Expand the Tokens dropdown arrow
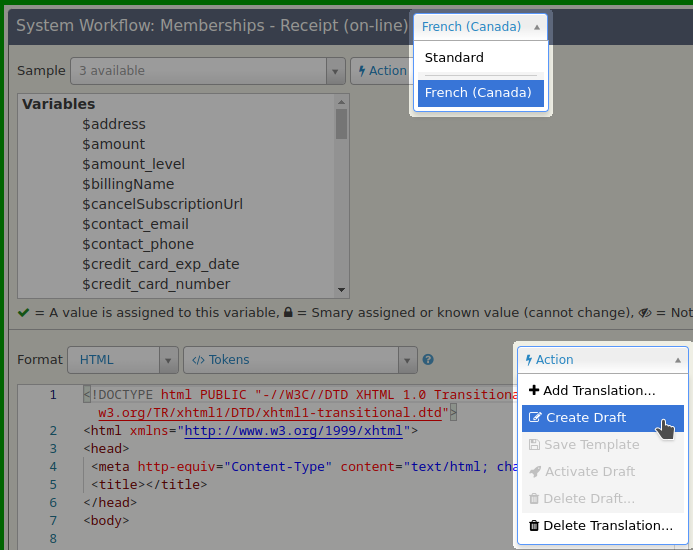This screenshot has height=550, width=693. (407, 360)
